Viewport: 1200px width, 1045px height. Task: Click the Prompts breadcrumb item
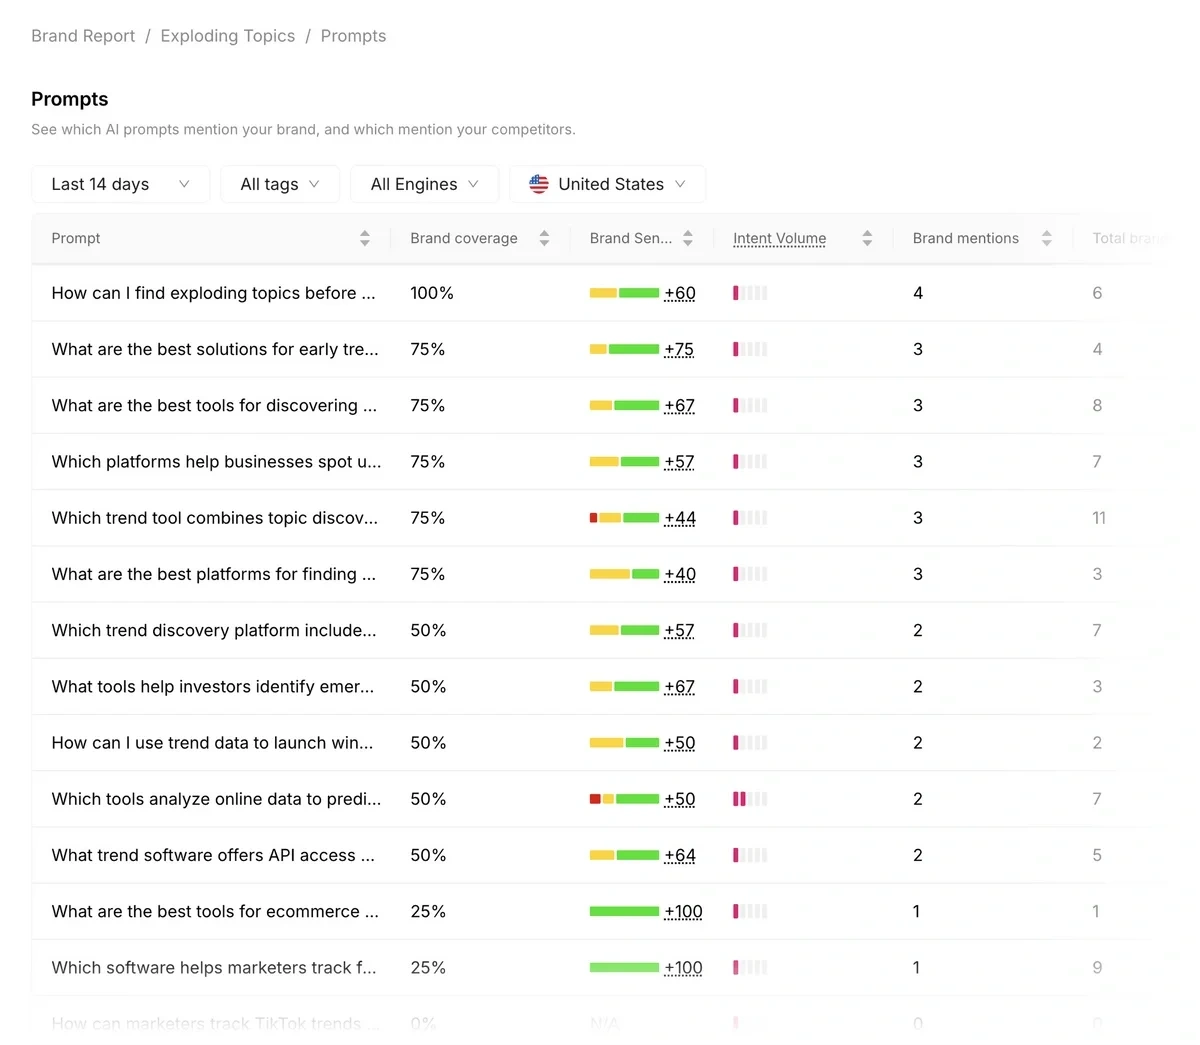[x=353, y=36]
